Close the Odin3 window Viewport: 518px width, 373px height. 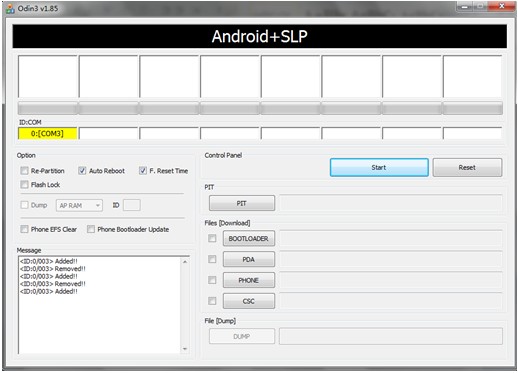(501, 6)
